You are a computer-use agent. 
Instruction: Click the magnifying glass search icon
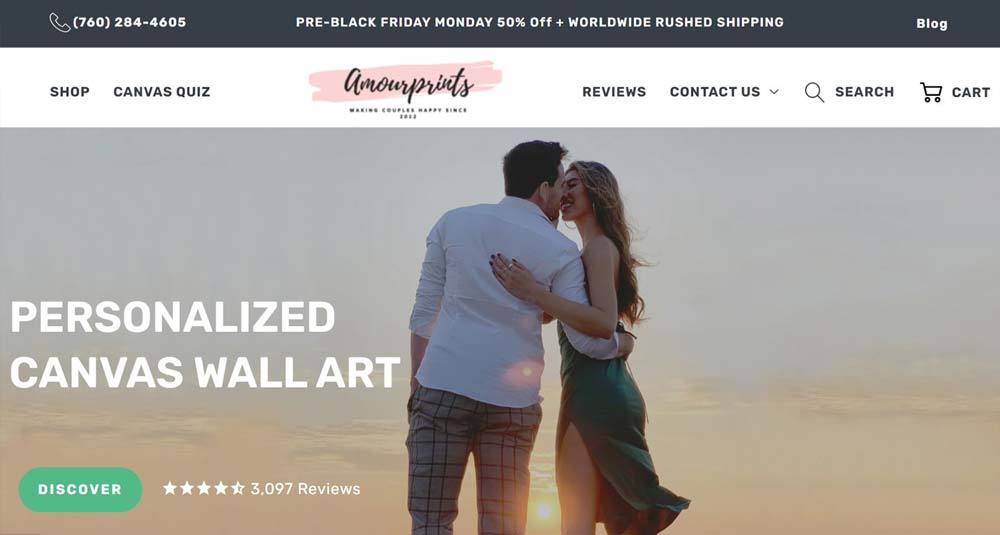tap(814, 92)
